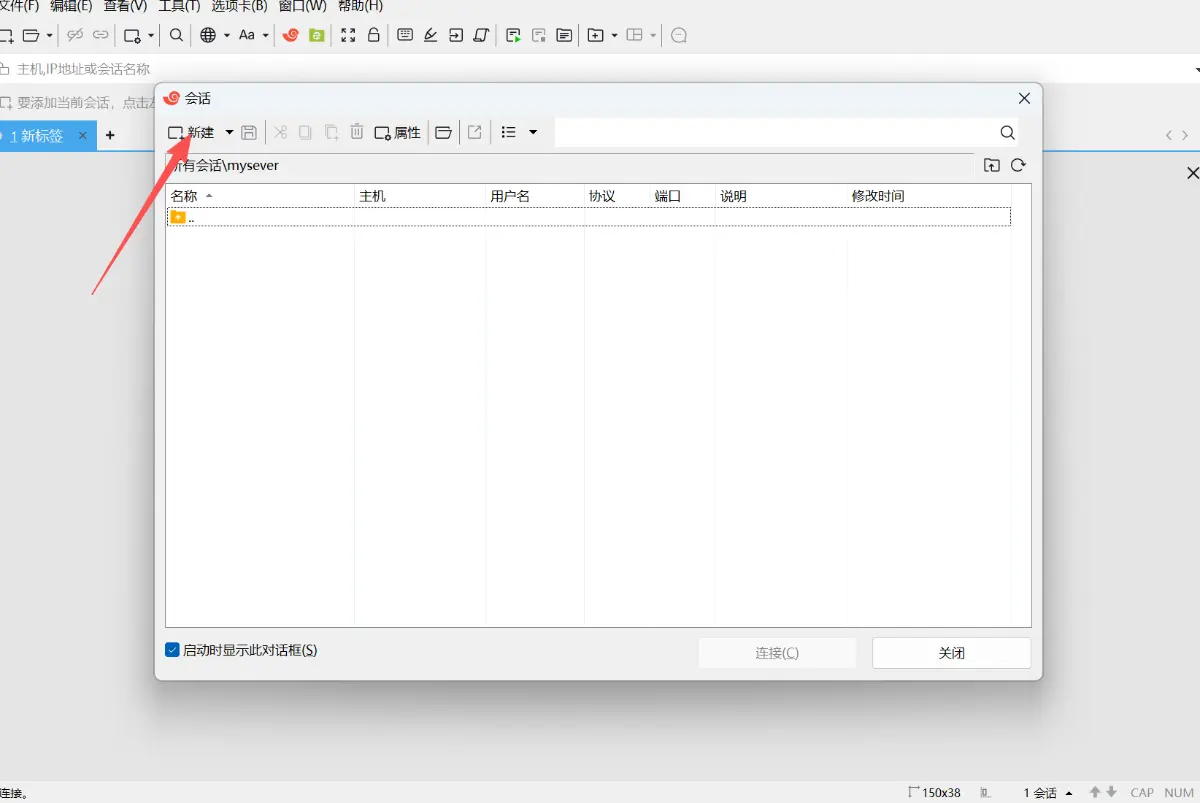Viewport: 1200px width, 803px height.
Task: Open the 工具(T) menu
Action: tap(179, 6)
